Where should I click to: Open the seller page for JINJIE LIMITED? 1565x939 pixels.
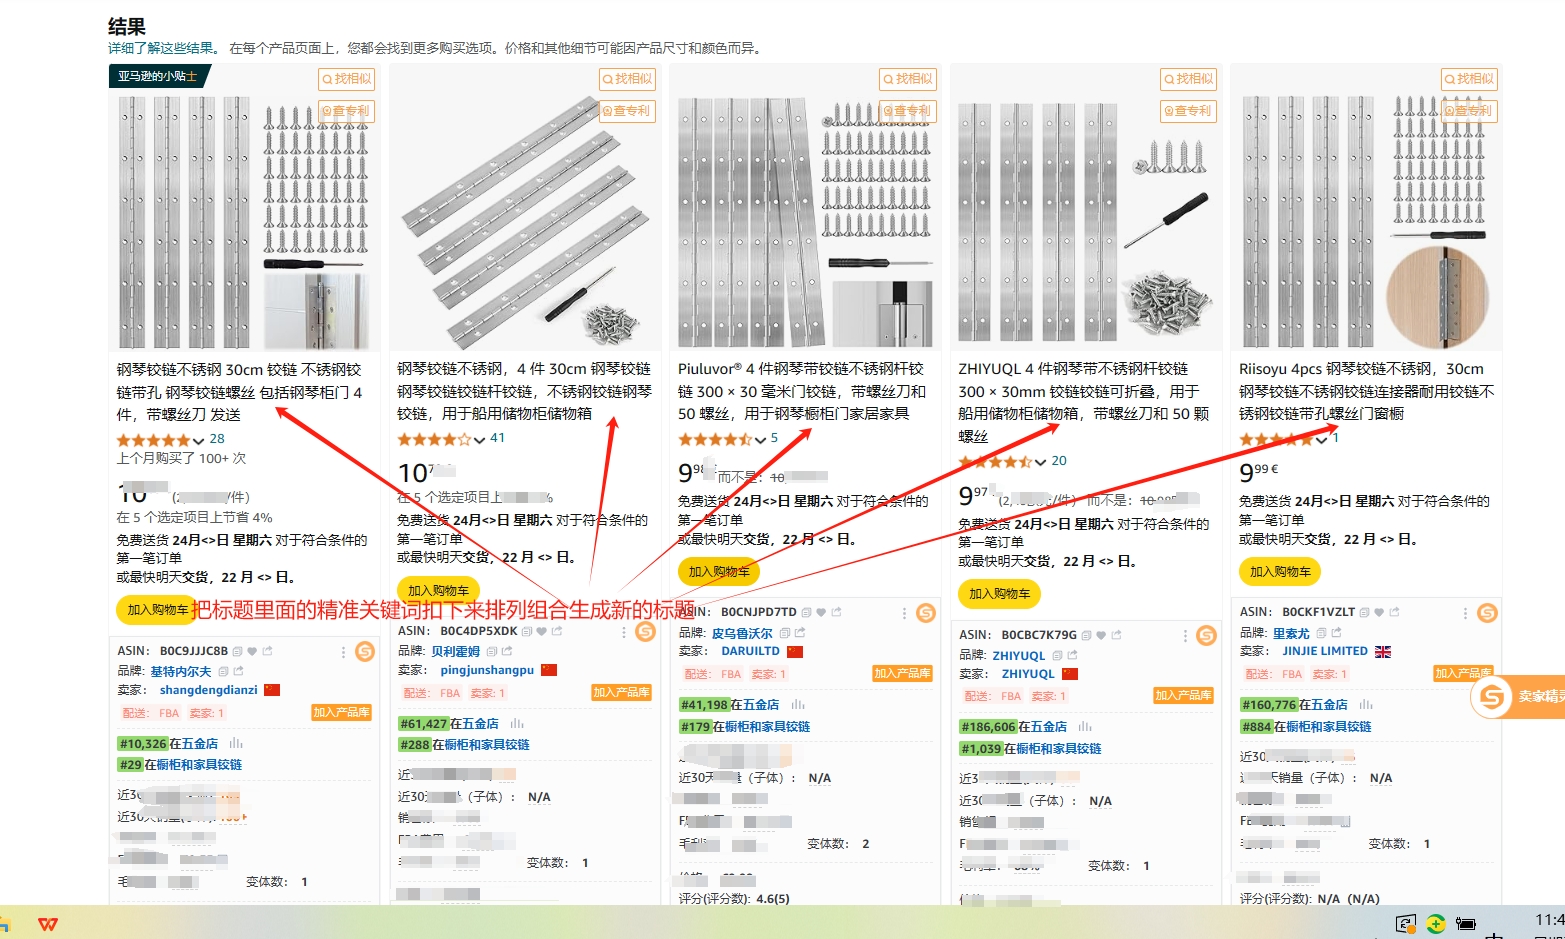tap(1325, 651)
